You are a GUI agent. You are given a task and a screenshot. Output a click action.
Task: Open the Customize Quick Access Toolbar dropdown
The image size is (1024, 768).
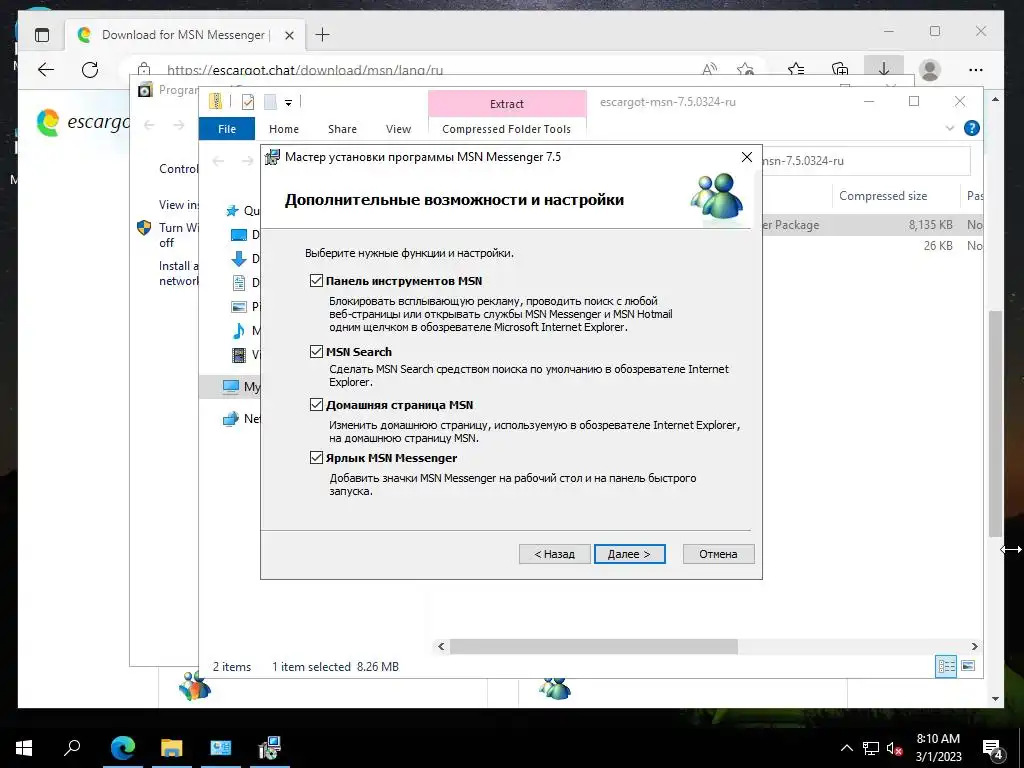[288, 103]
